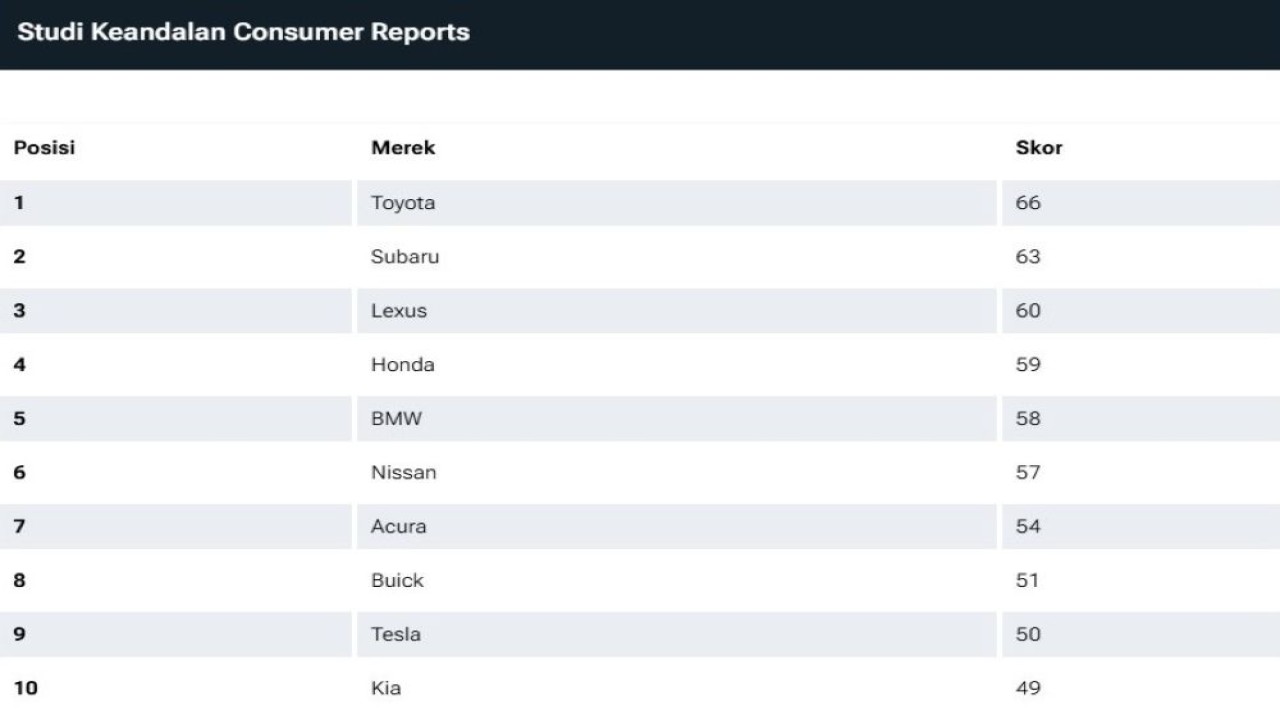Click Toyota's score of 66
The height and width of the screenshot is (720, 1280).
pyautogui.click(x=1028, y=203)
